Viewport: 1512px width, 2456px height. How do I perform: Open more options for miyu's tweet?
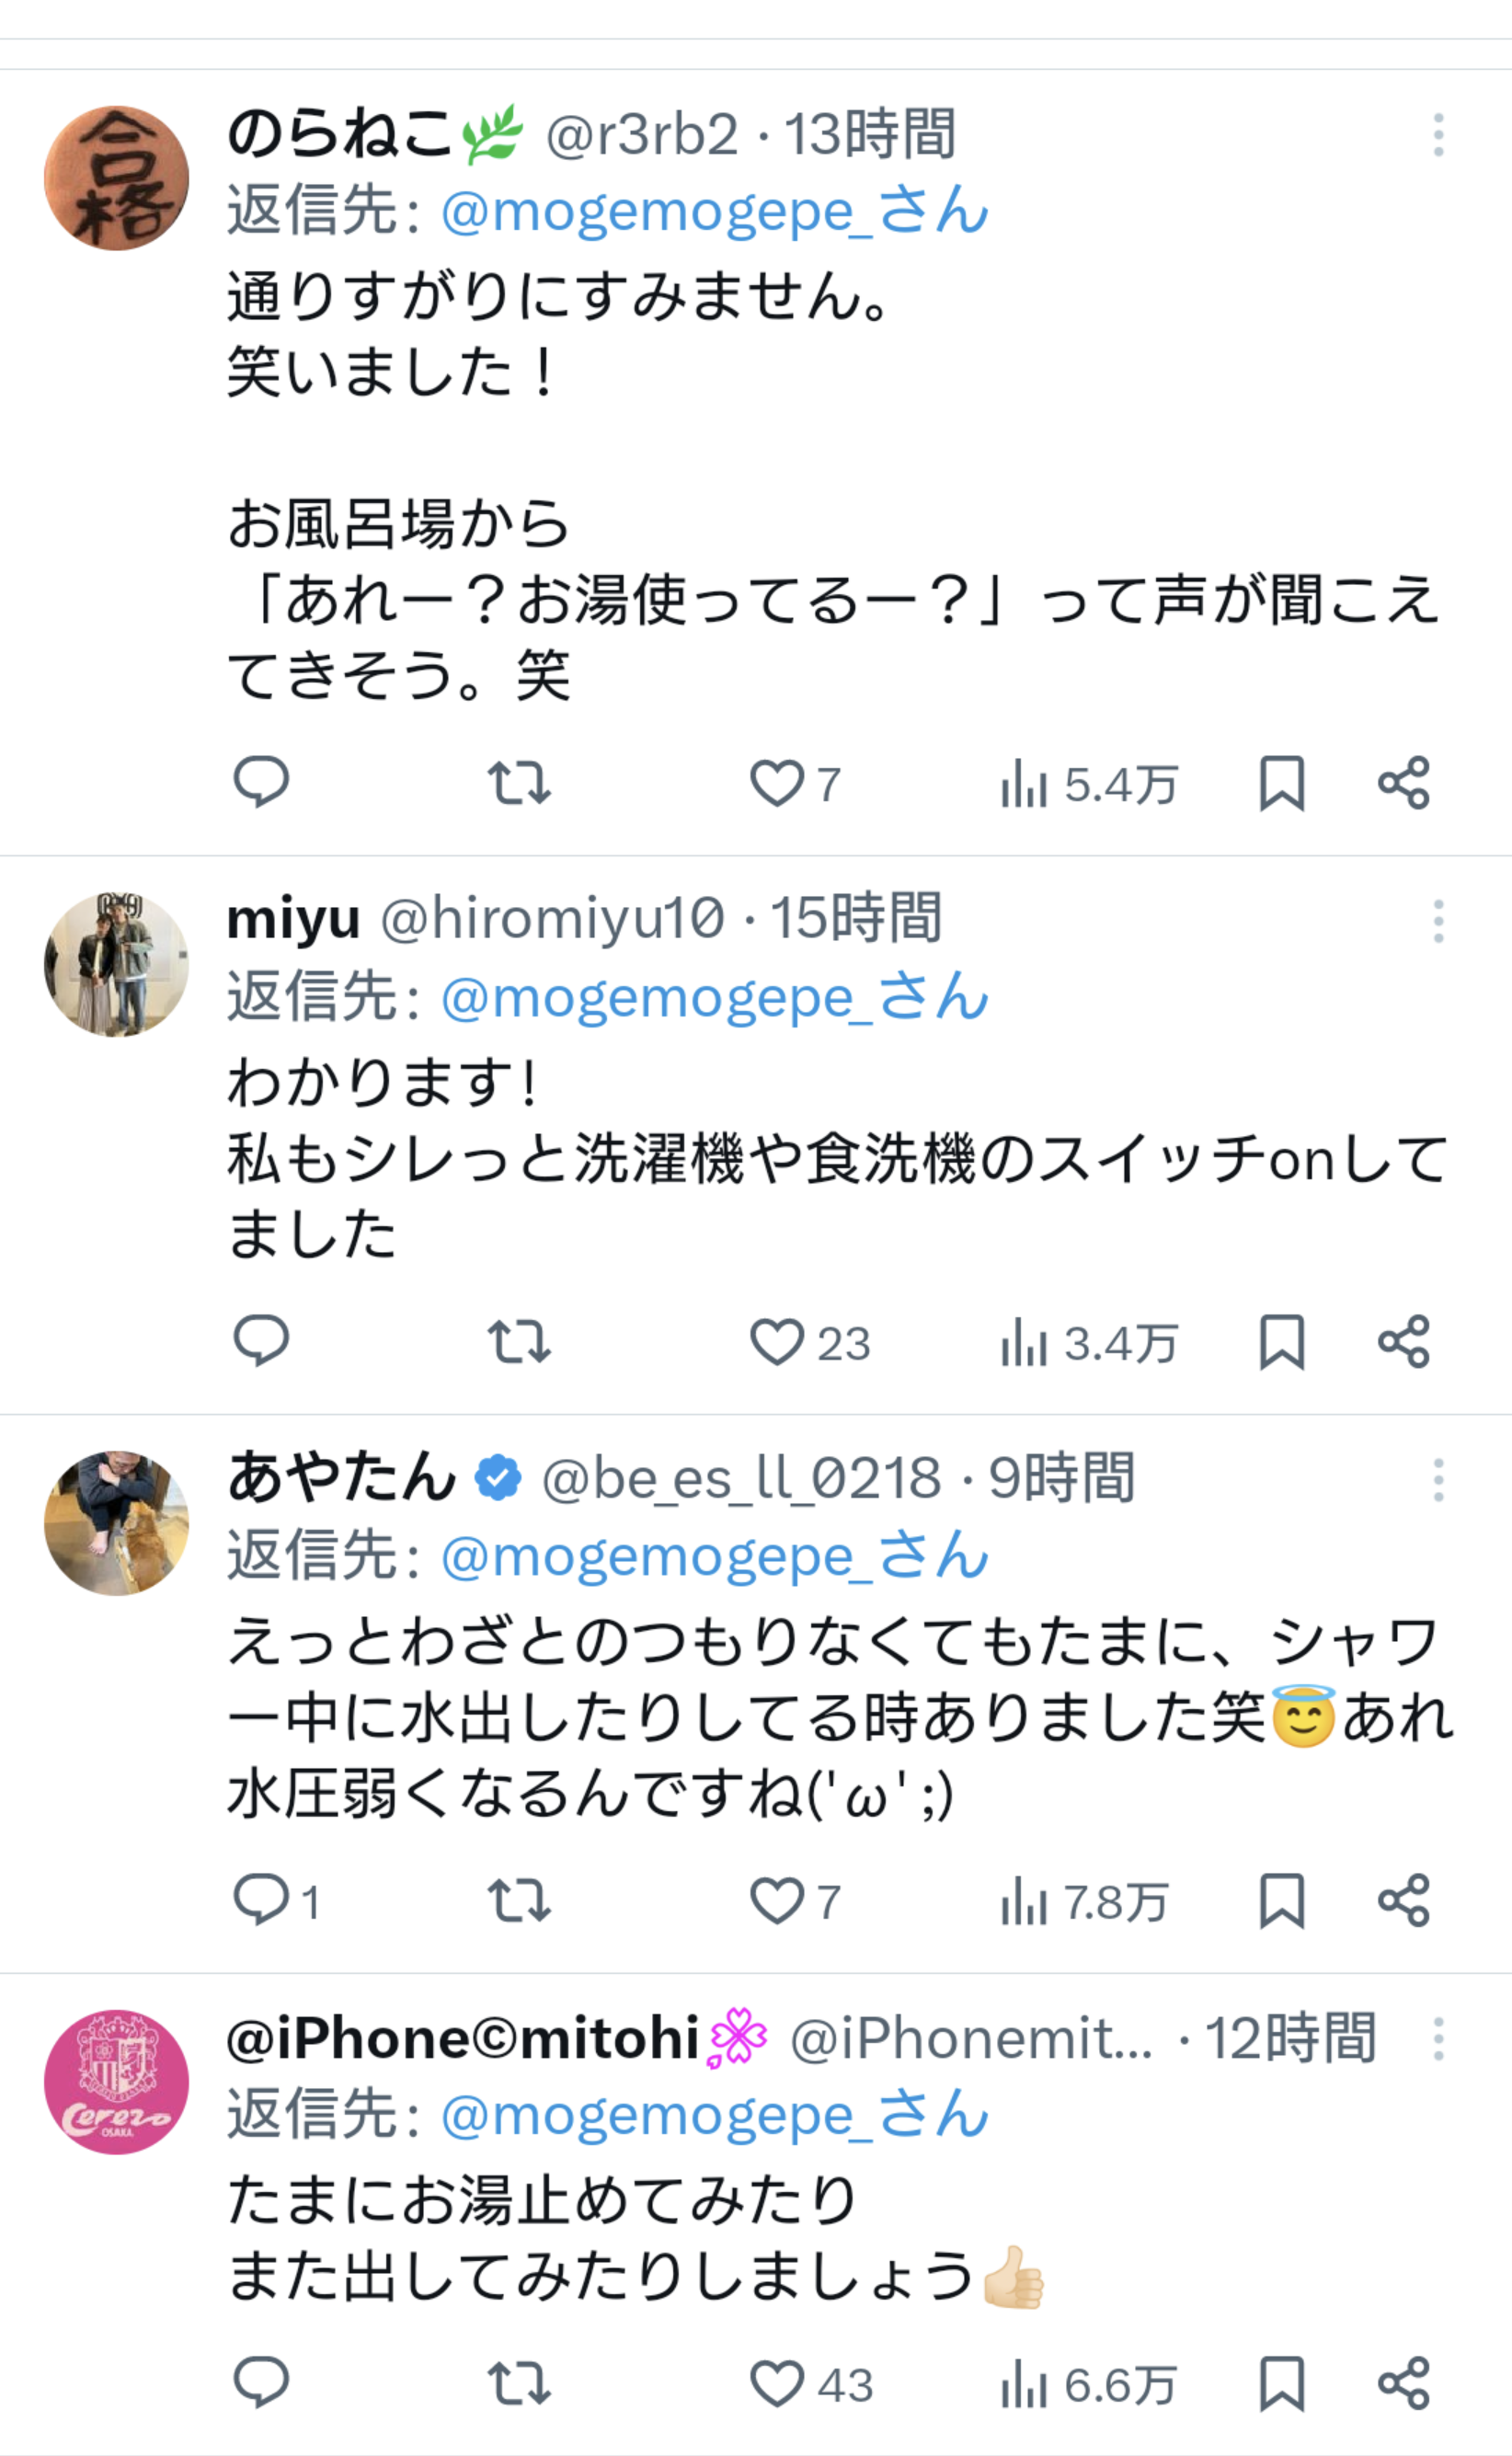click(1438, 921)
